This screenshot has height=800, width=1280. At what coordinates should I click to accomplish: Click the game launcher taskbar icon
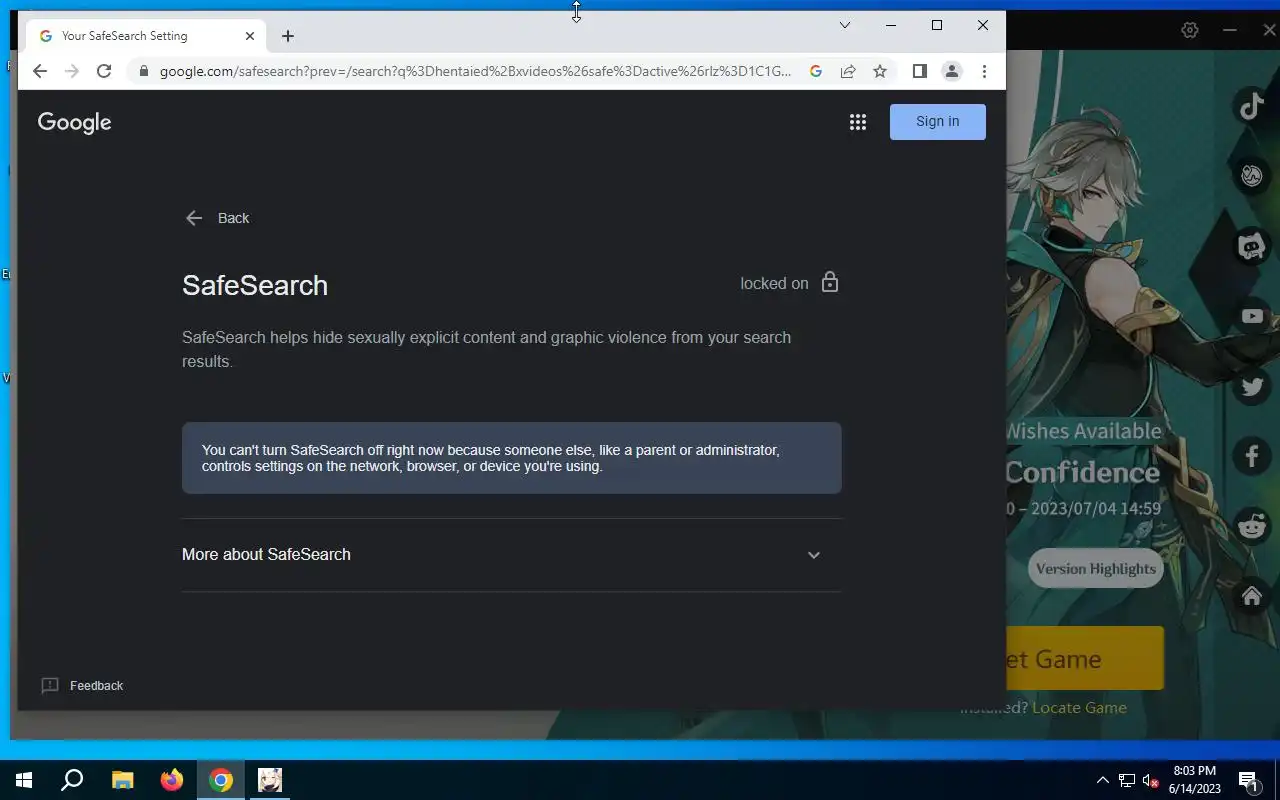click(270, 780)
